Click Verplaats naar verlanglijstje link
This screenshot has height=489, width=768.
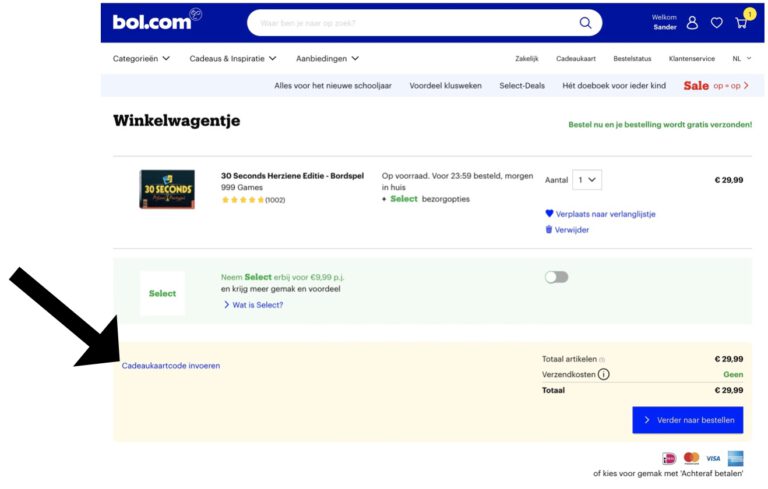605,214
